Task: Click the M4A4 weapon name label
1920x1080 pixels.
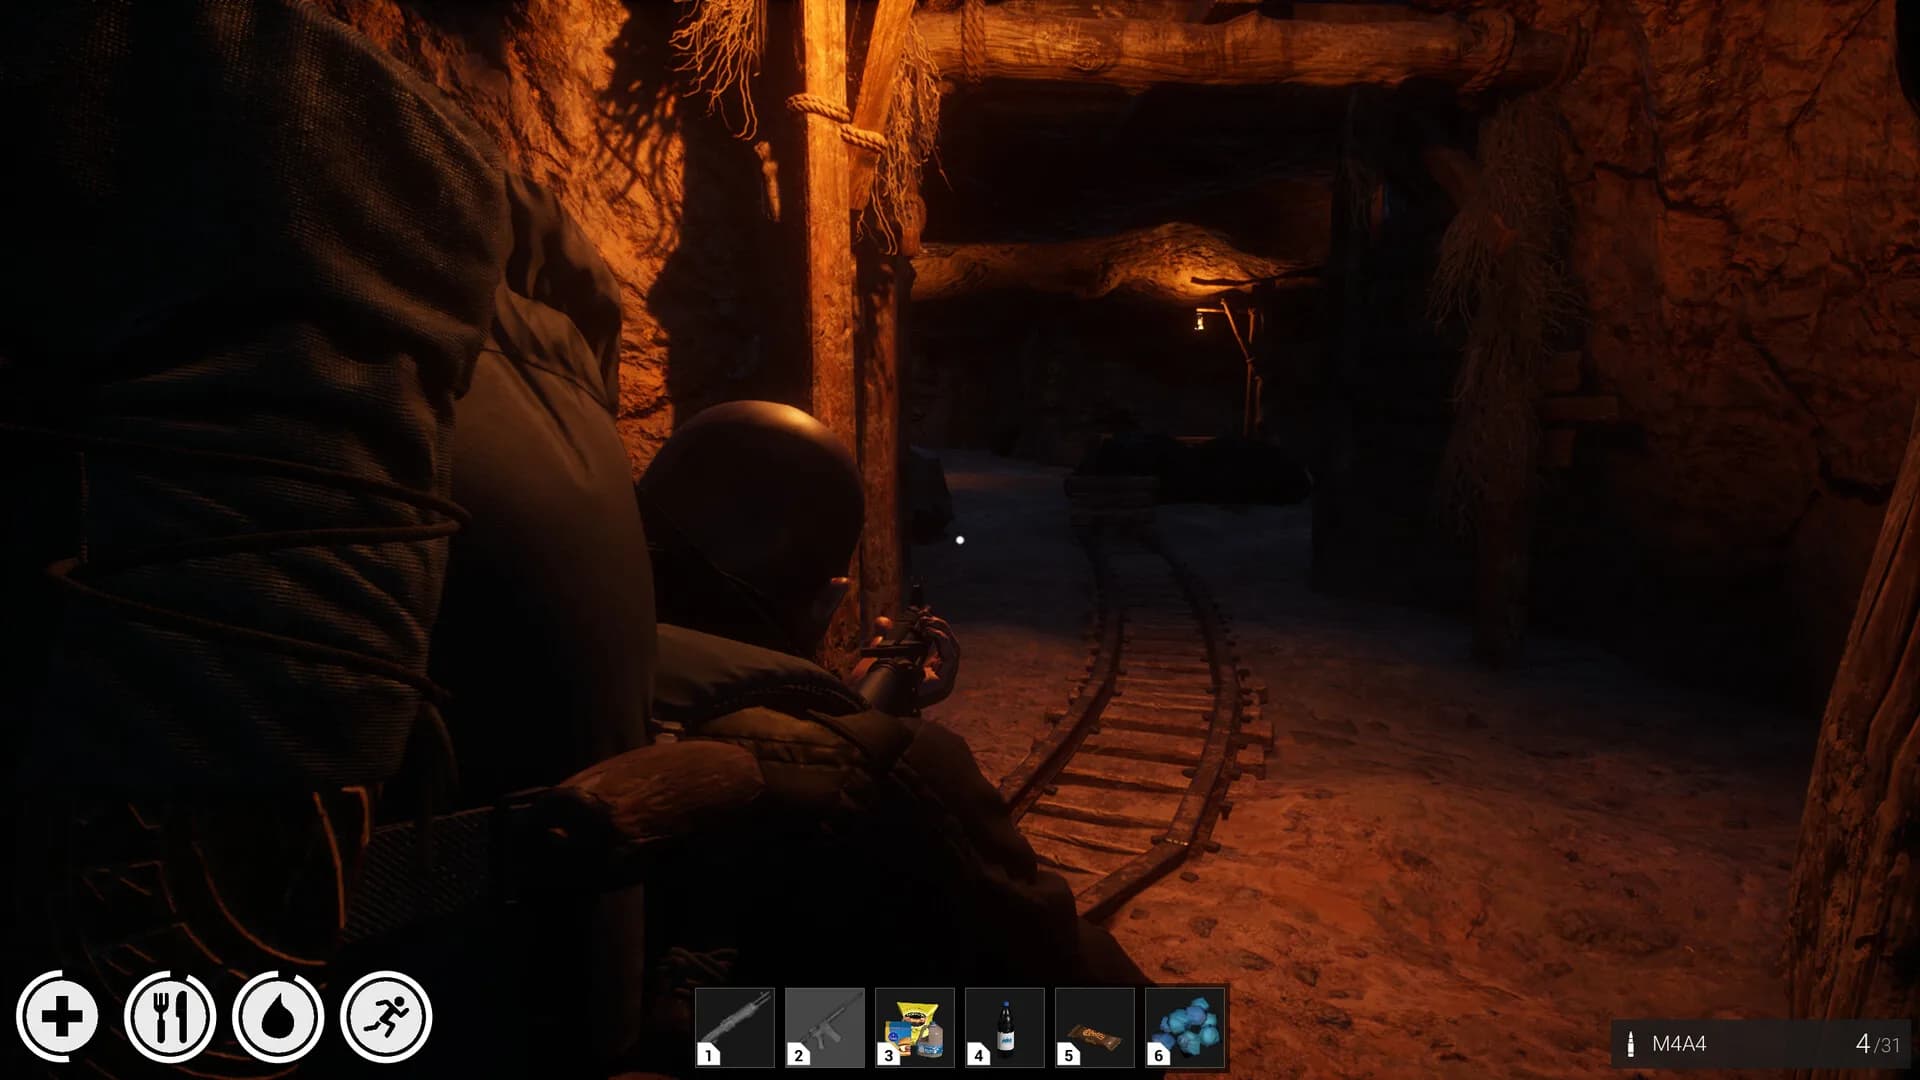Action: coord(1679,1044)
